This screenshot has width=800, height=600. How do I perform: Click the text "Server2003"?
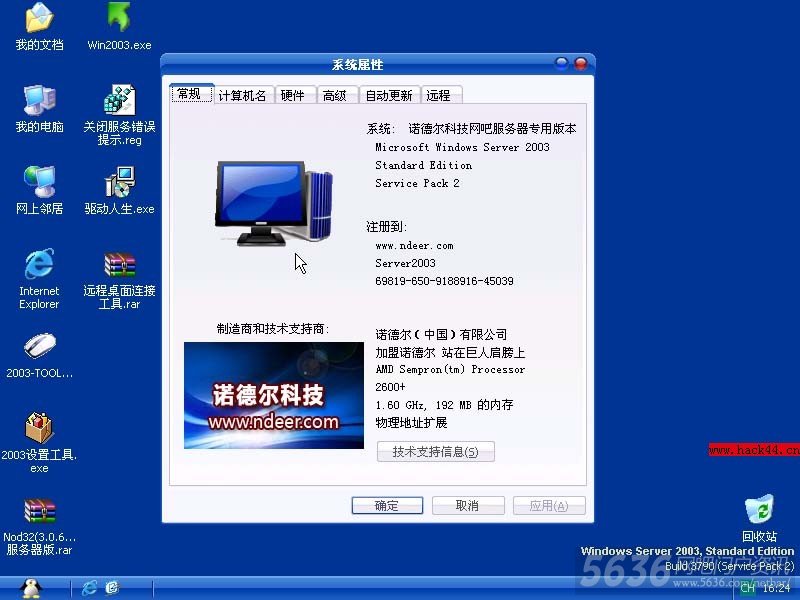[406, 263]
